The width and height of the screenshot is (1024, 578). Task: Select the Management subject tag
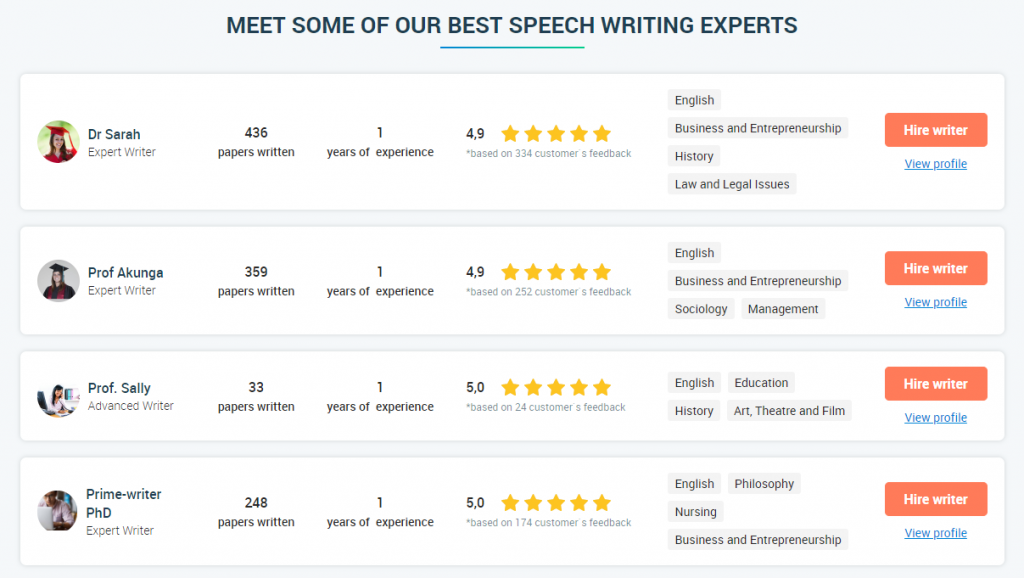point(782,309)
